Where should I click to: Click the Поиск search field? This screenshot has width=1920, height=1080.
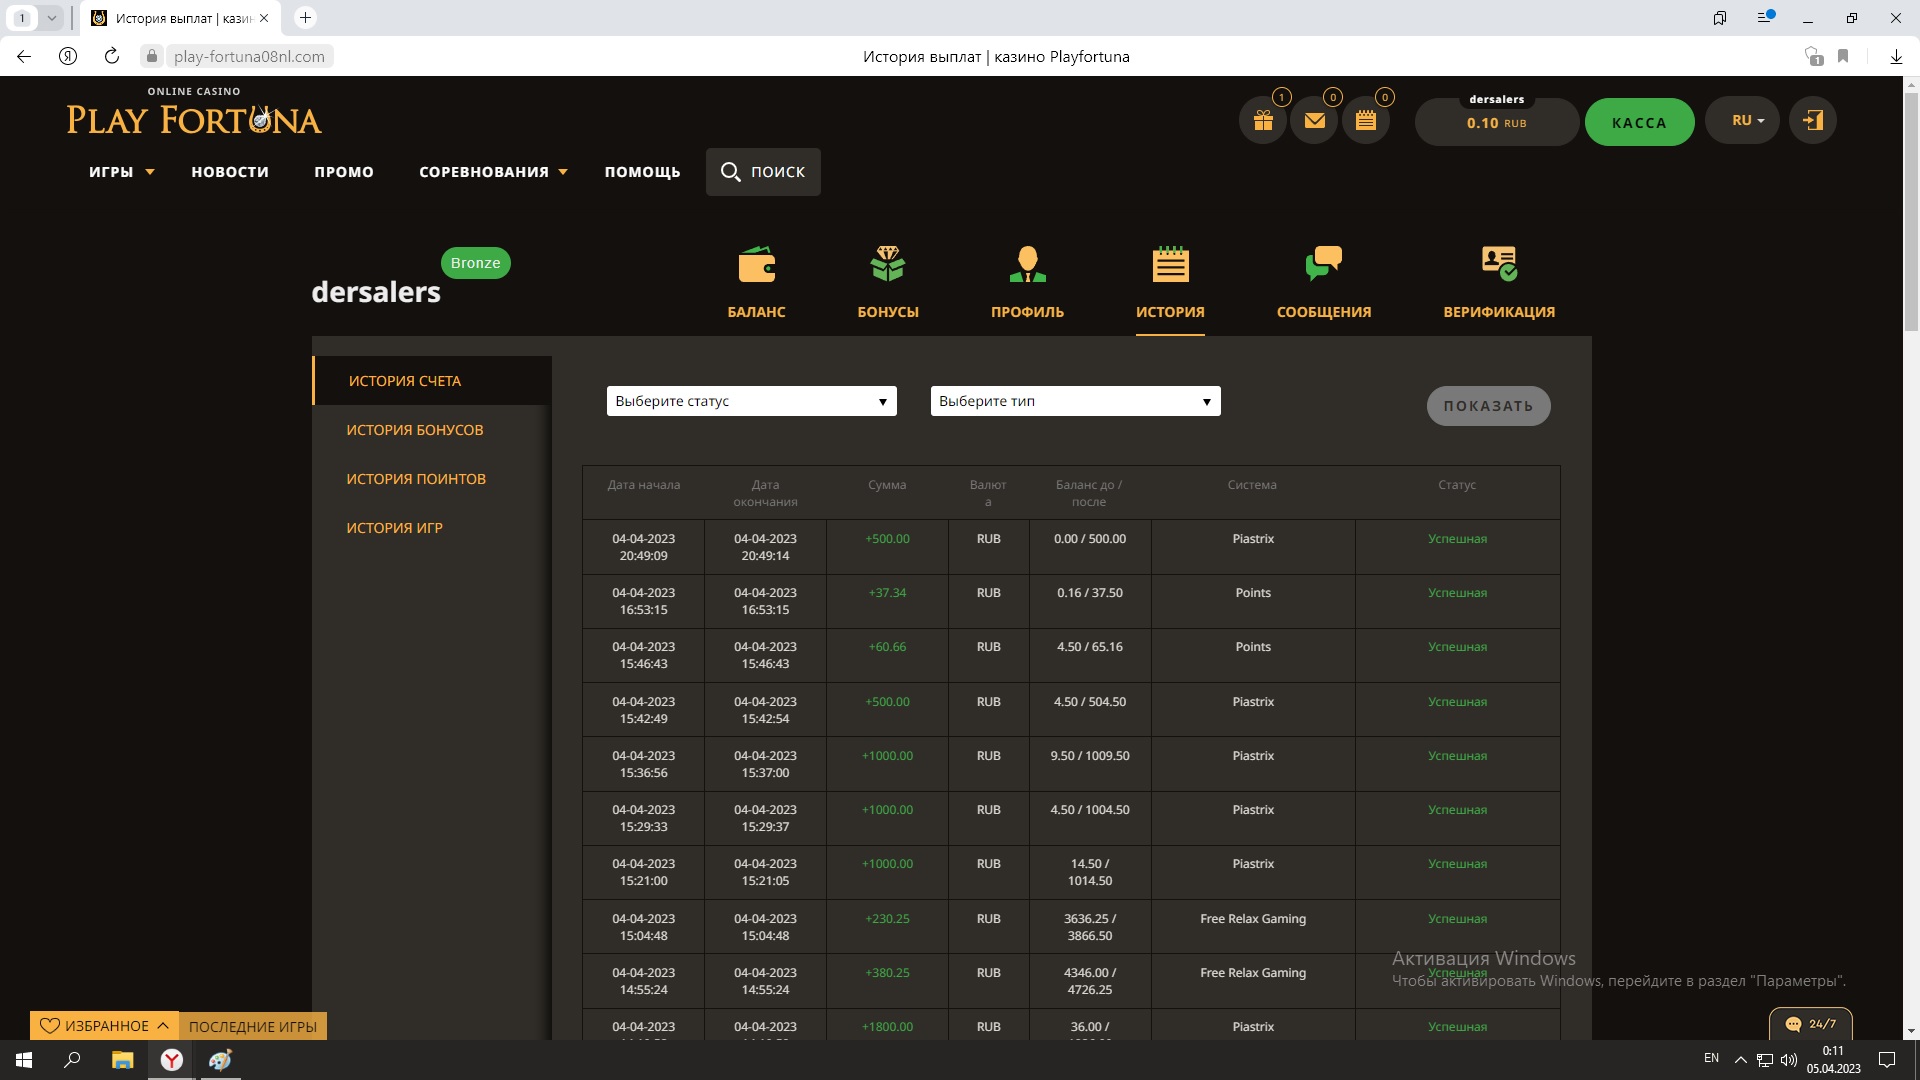click(763, 172)
